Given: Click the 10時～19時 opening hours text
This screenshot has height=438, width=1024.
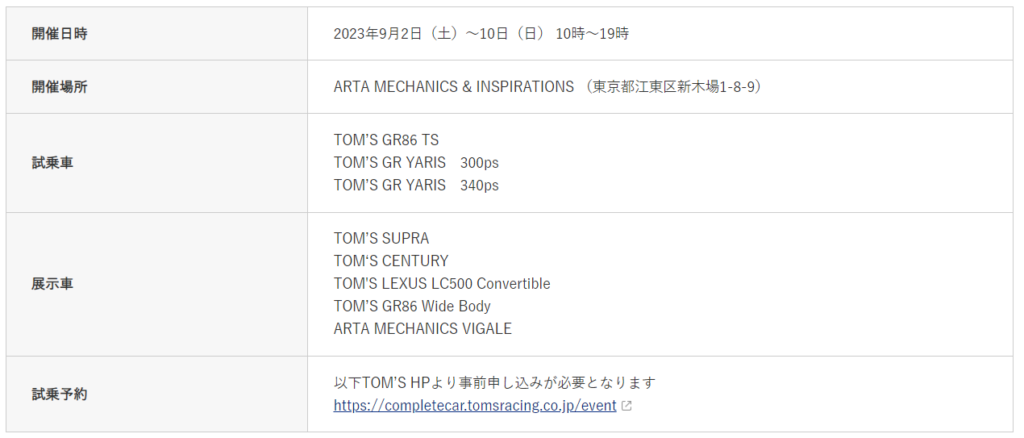Looking at the screenshot, I should [592, 34].
